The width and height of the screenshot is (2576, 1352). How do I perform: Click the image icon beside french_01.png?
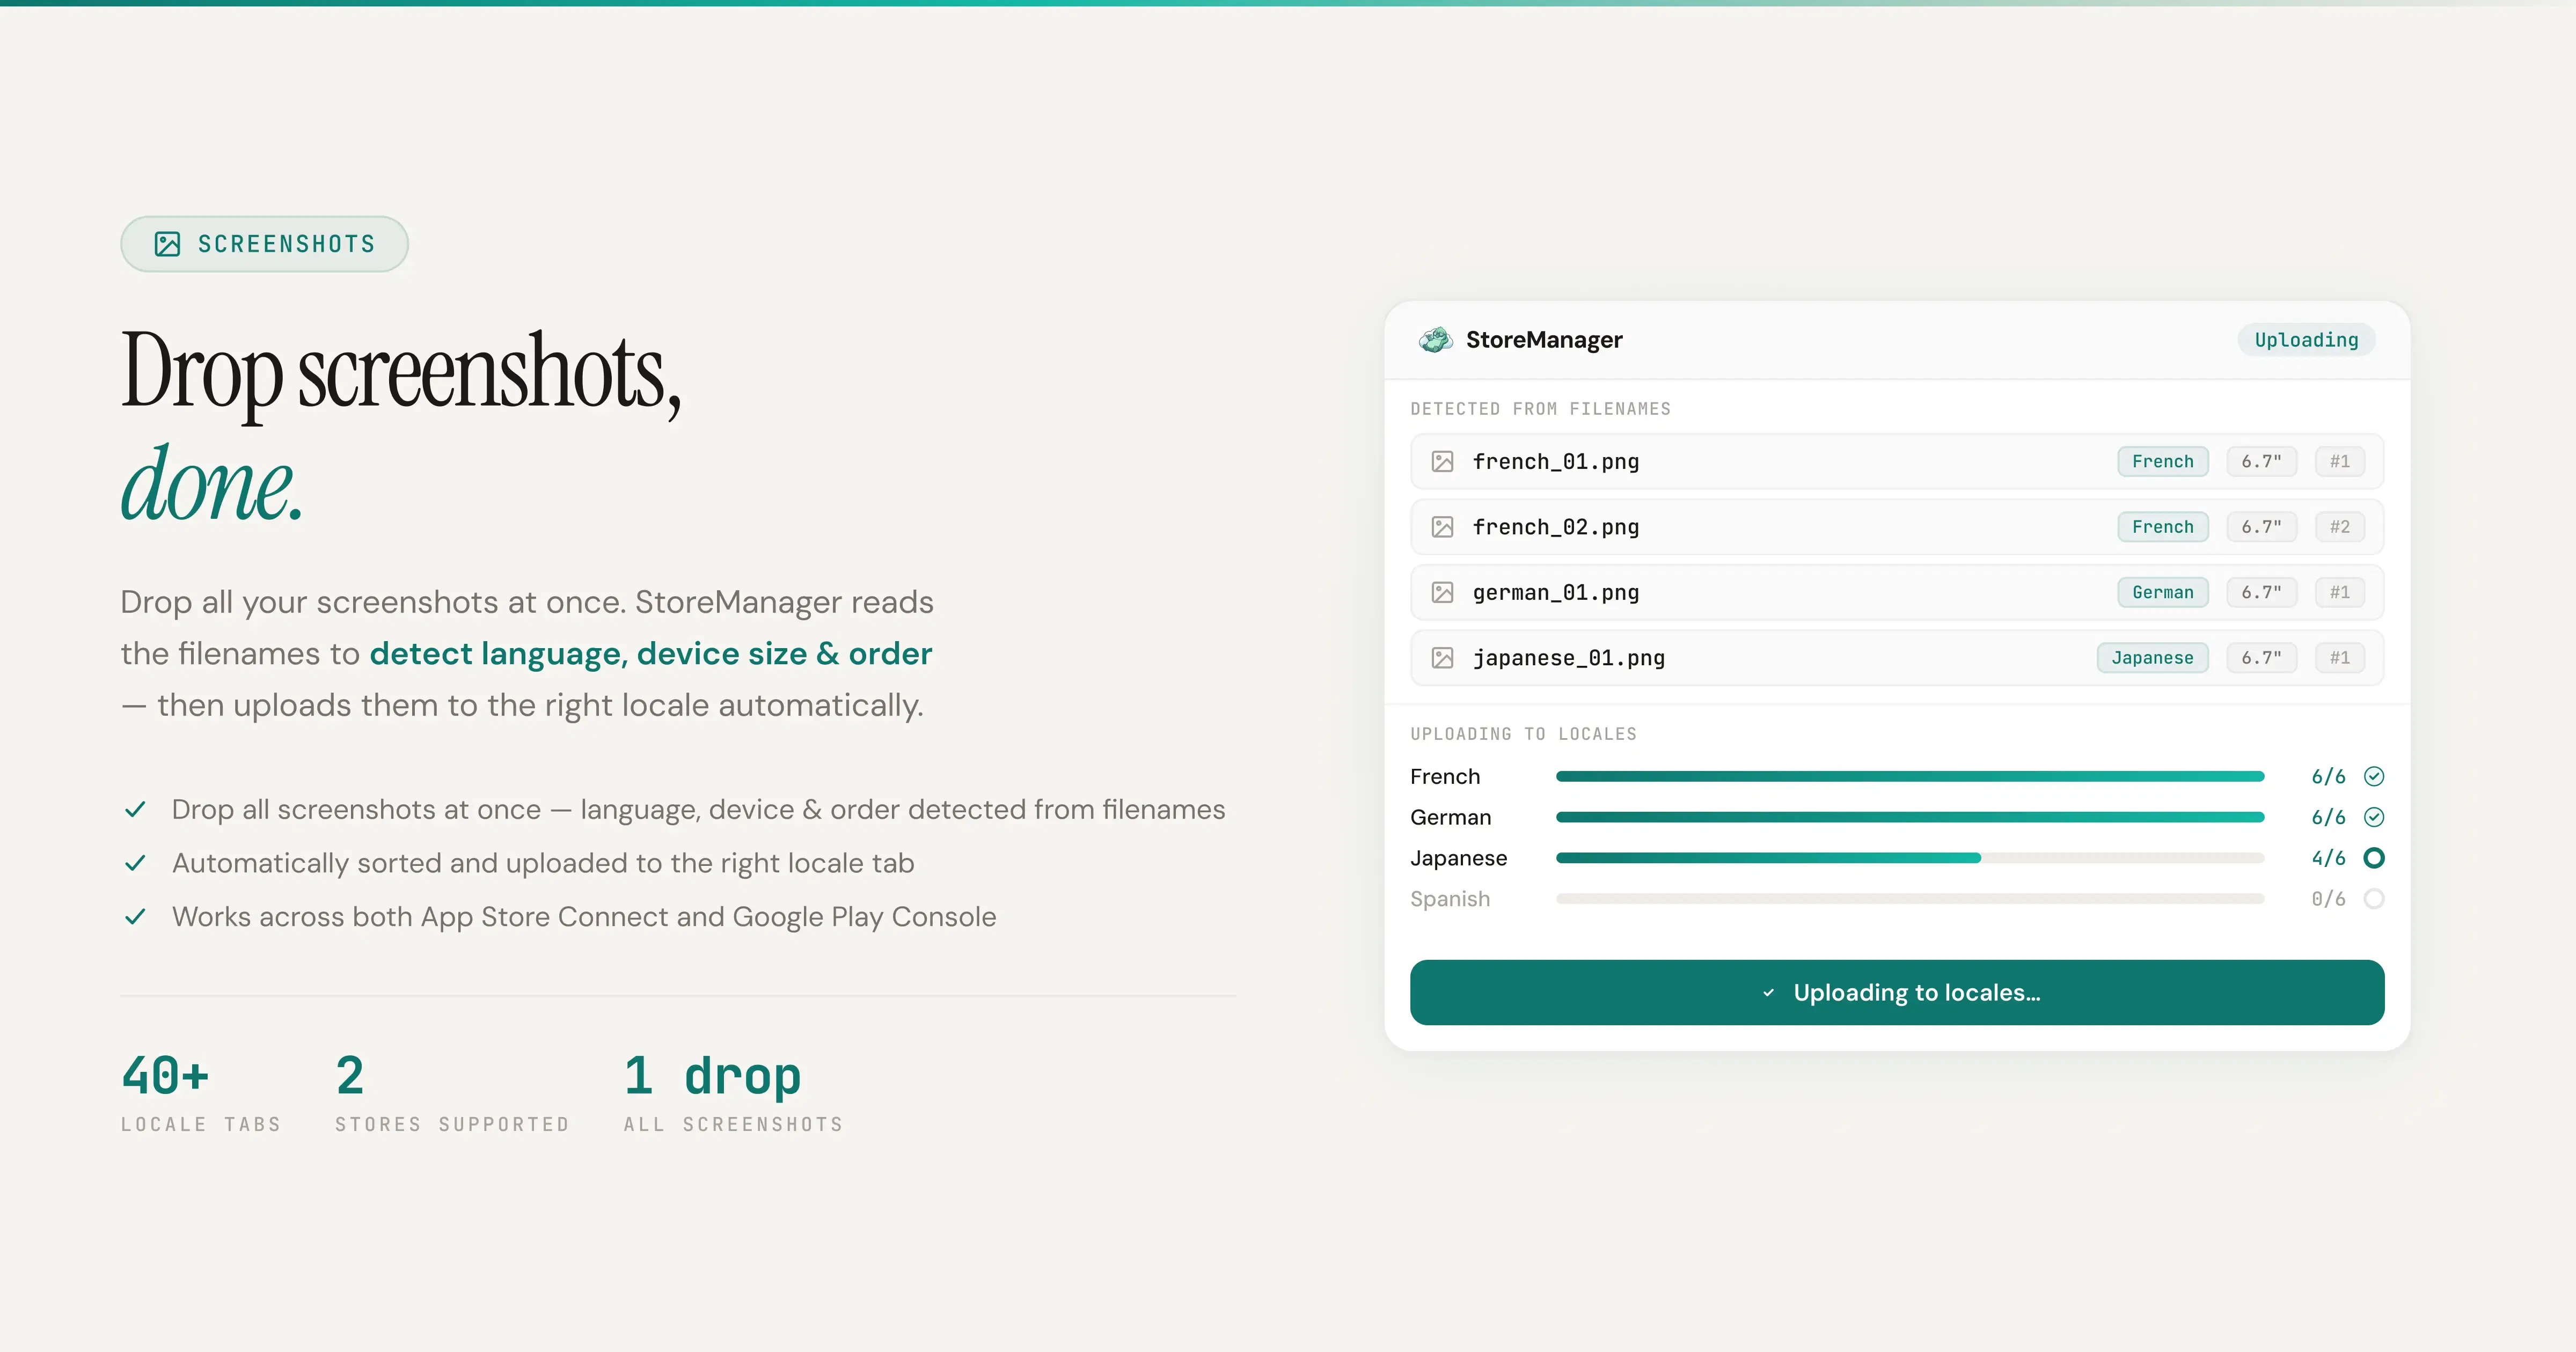(1442, 462)
